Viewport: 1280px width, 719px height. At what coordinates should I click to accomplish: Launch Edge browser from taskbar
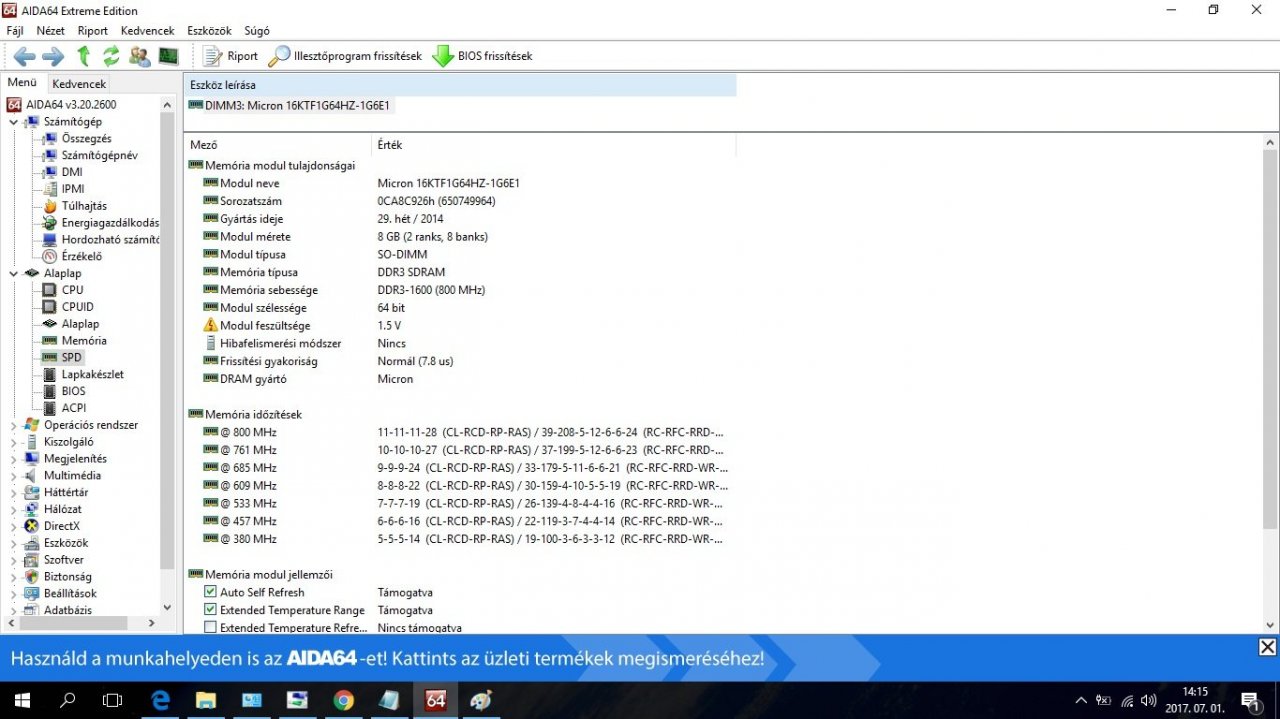[160, 700]
